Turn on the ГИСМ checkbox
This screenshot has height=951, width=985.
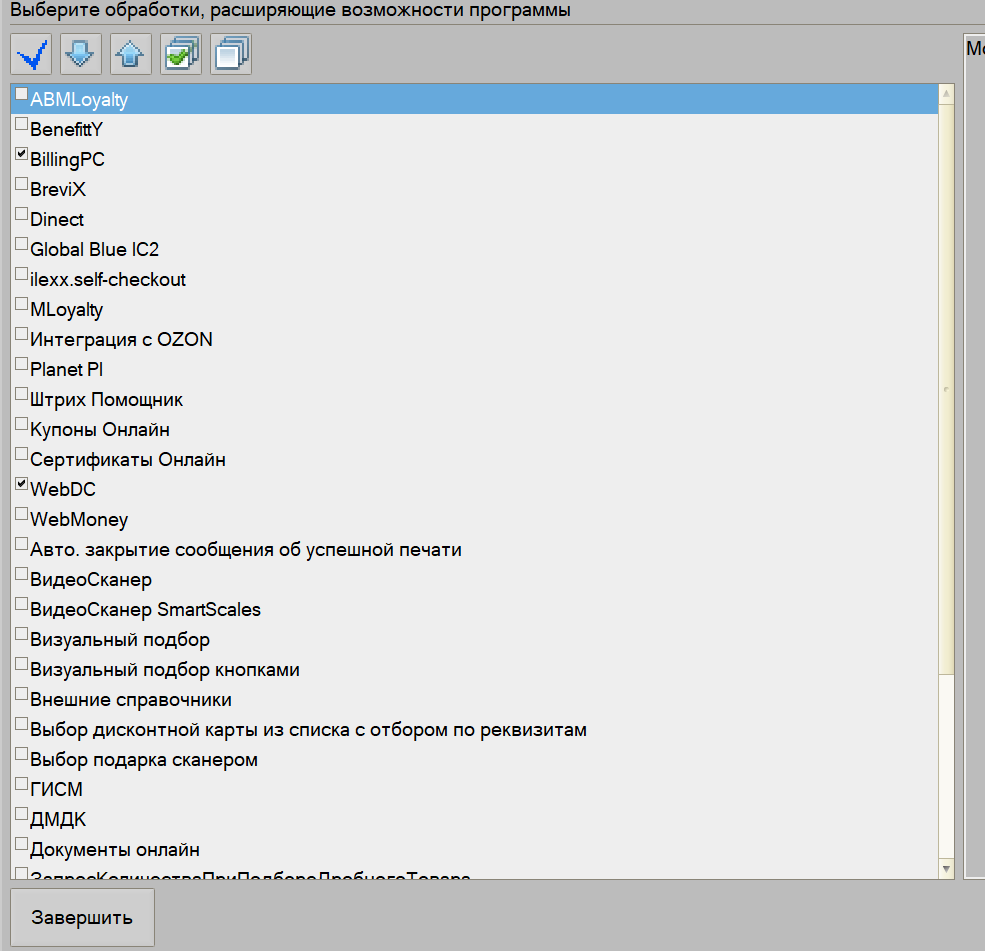21,785
